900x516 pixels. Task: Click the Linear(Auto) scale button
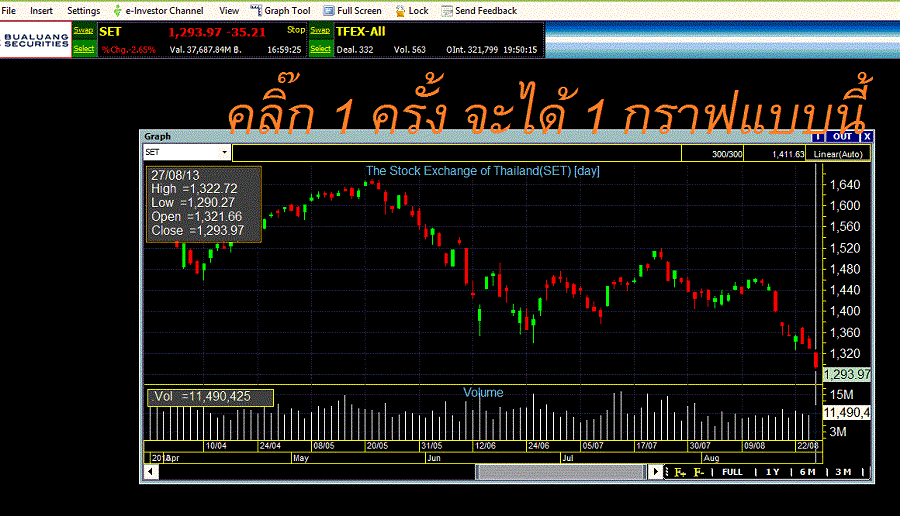(838, 154)
